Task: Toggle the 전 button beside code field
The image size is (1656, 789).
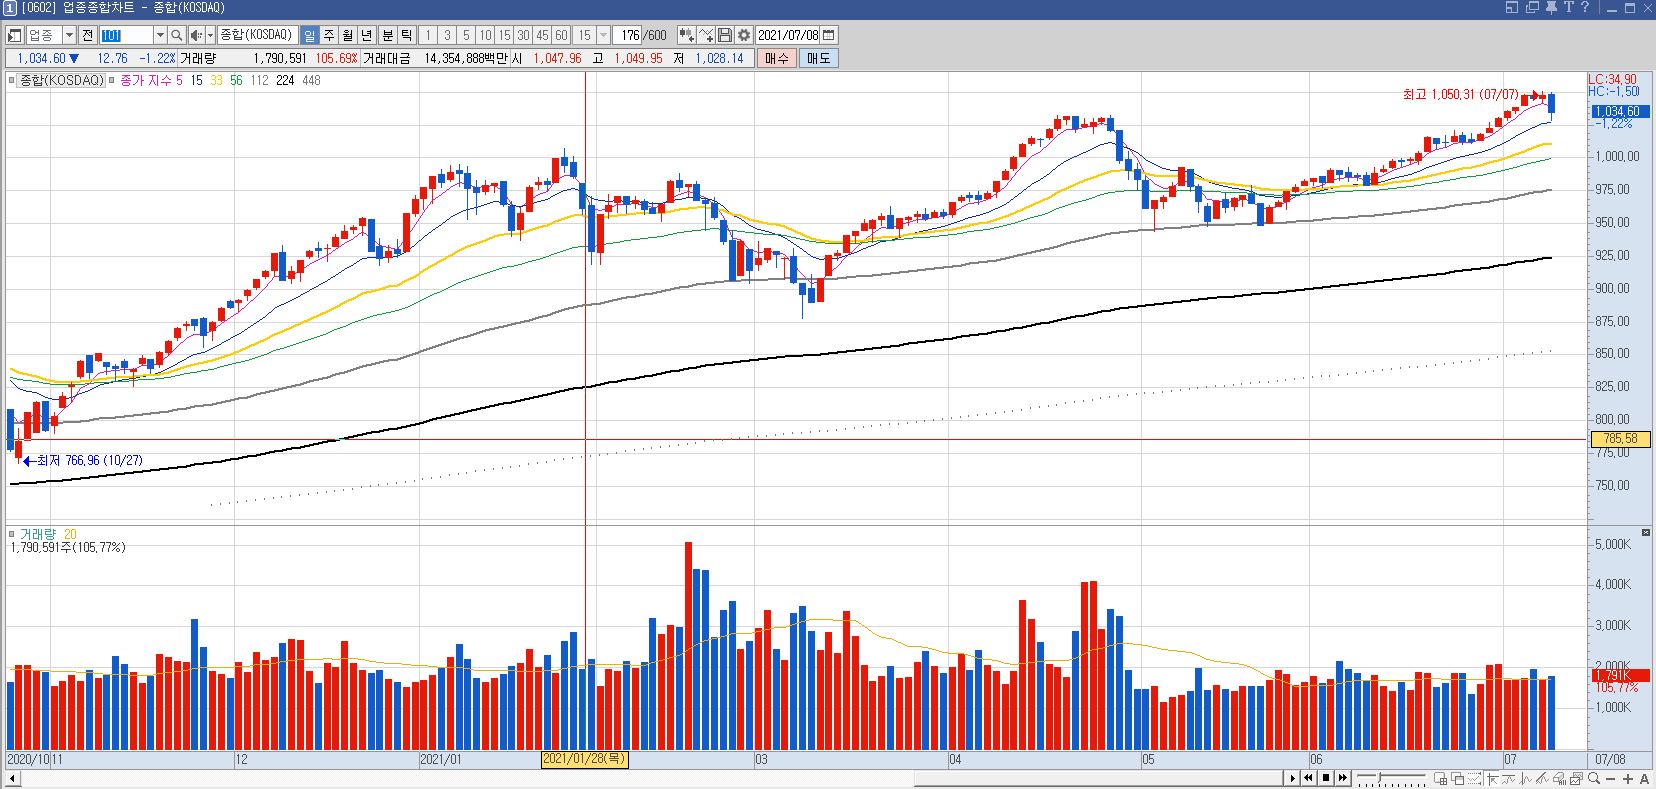Action: tap(87, 35)
